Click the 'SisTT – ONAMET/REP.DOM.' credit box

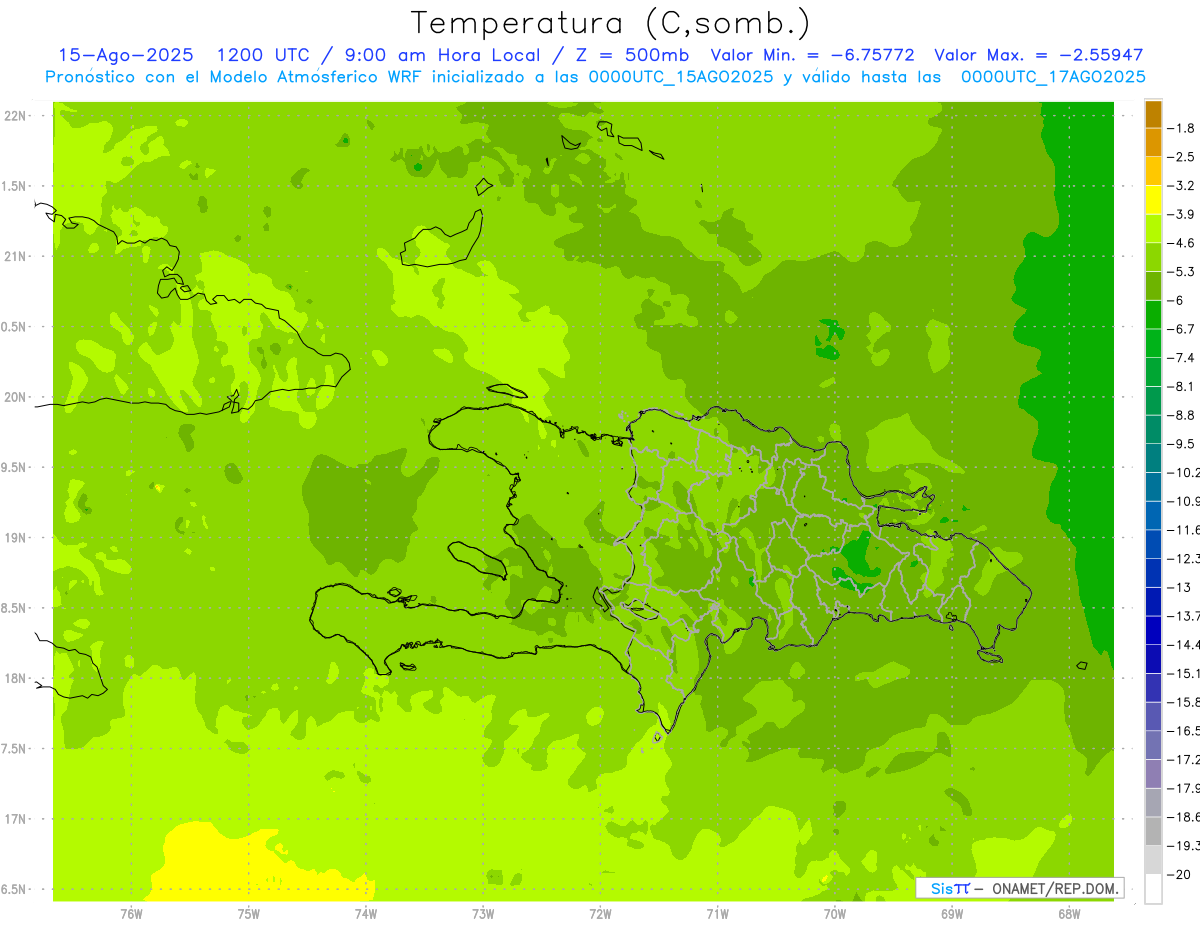point(1019,888)
